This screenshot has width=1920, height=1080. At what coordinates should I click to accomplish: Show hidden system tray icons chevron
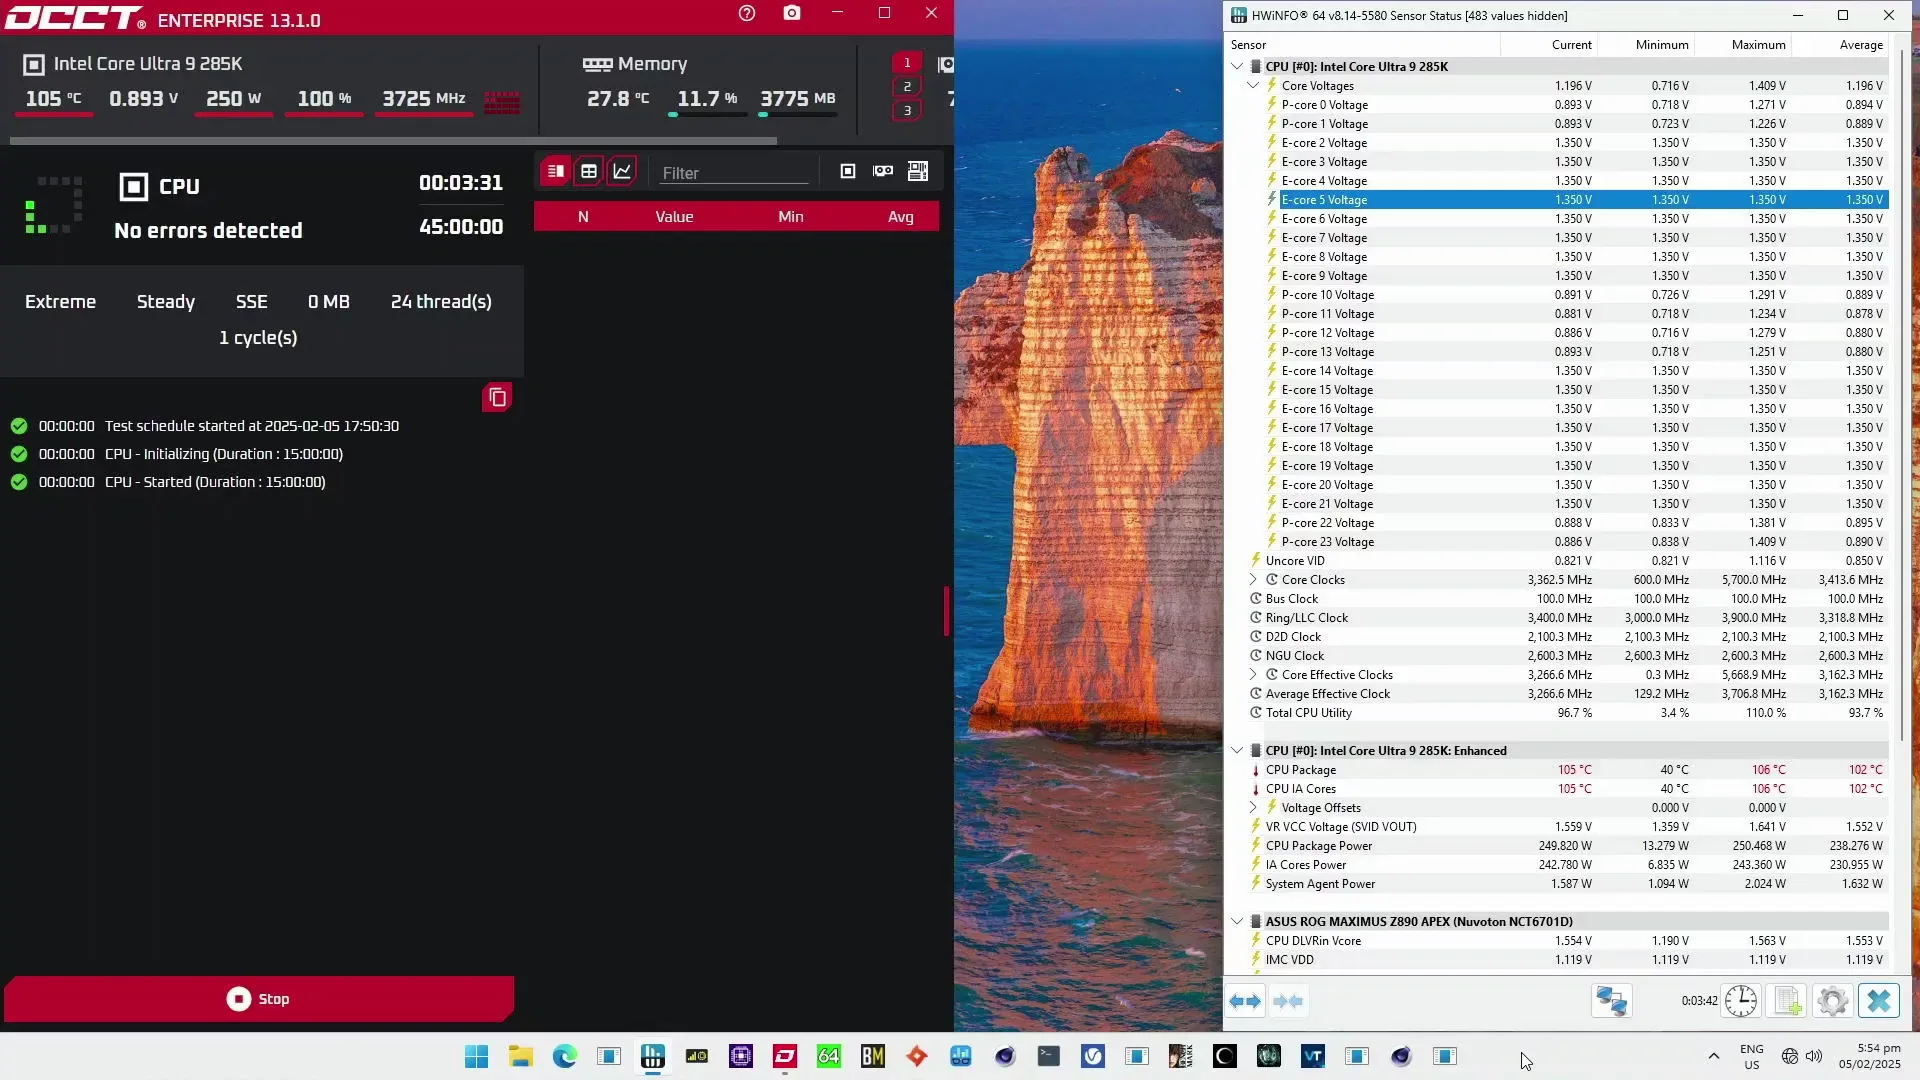[1713, 1056]
